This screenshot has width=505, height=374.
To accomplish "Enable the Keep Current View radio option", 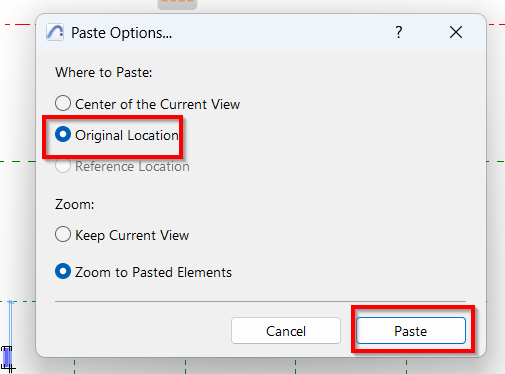I will 63,234.
